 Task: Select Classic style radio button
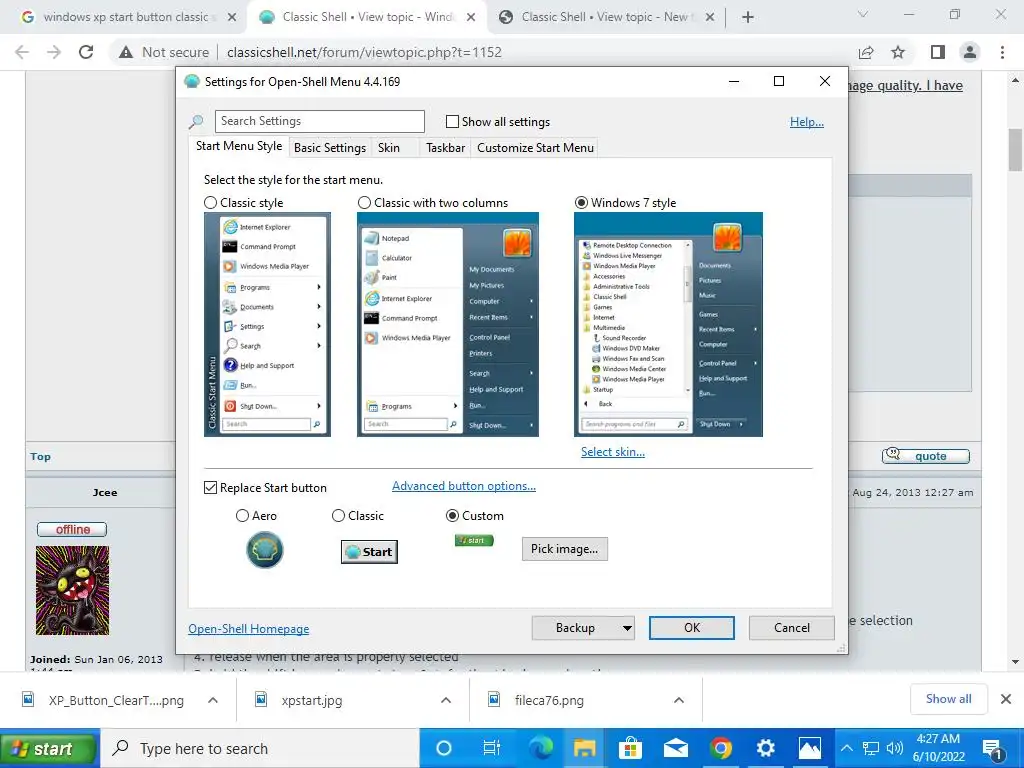point(210,203)
